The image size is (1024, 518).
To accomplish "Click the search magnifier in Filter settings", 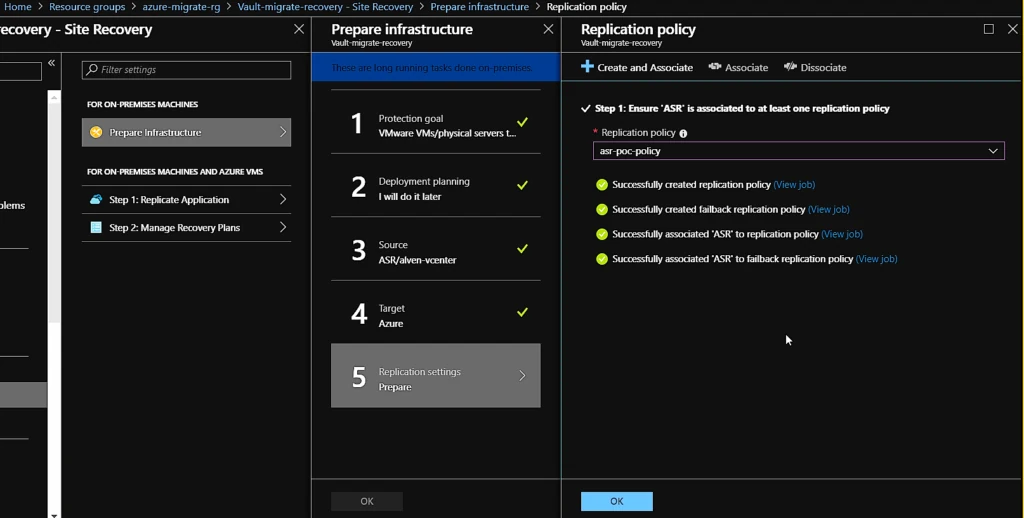I will [92, 69].
